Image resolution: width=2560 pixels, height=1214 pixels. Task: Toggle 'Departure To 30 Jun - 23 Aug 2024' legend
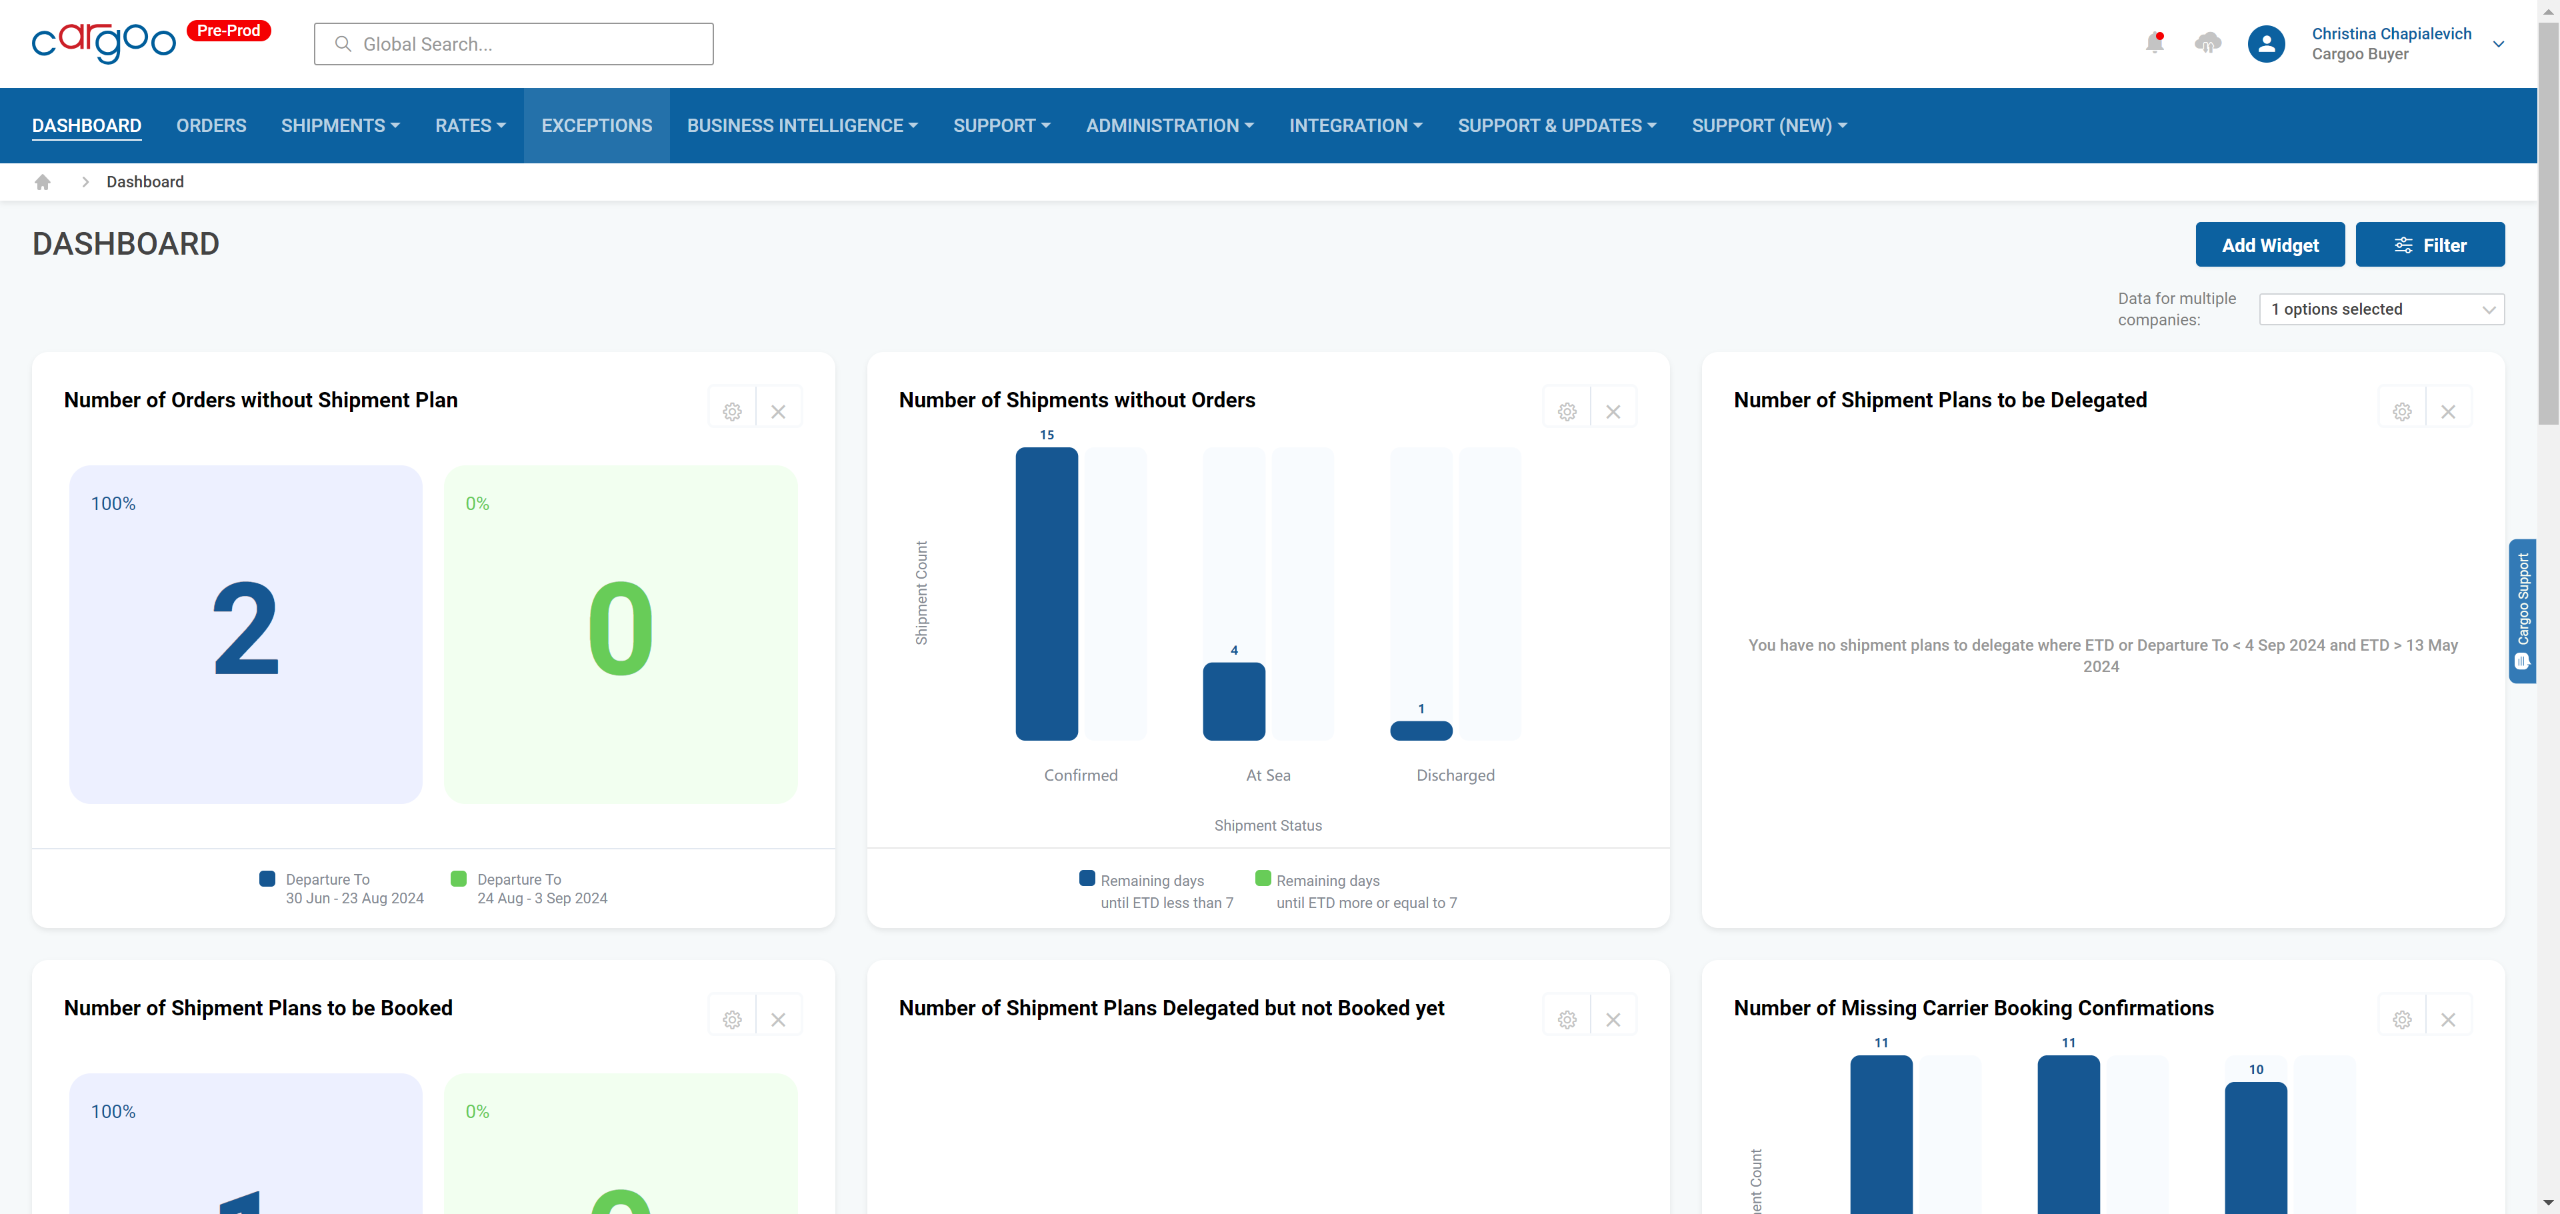[x=342, y=889]
